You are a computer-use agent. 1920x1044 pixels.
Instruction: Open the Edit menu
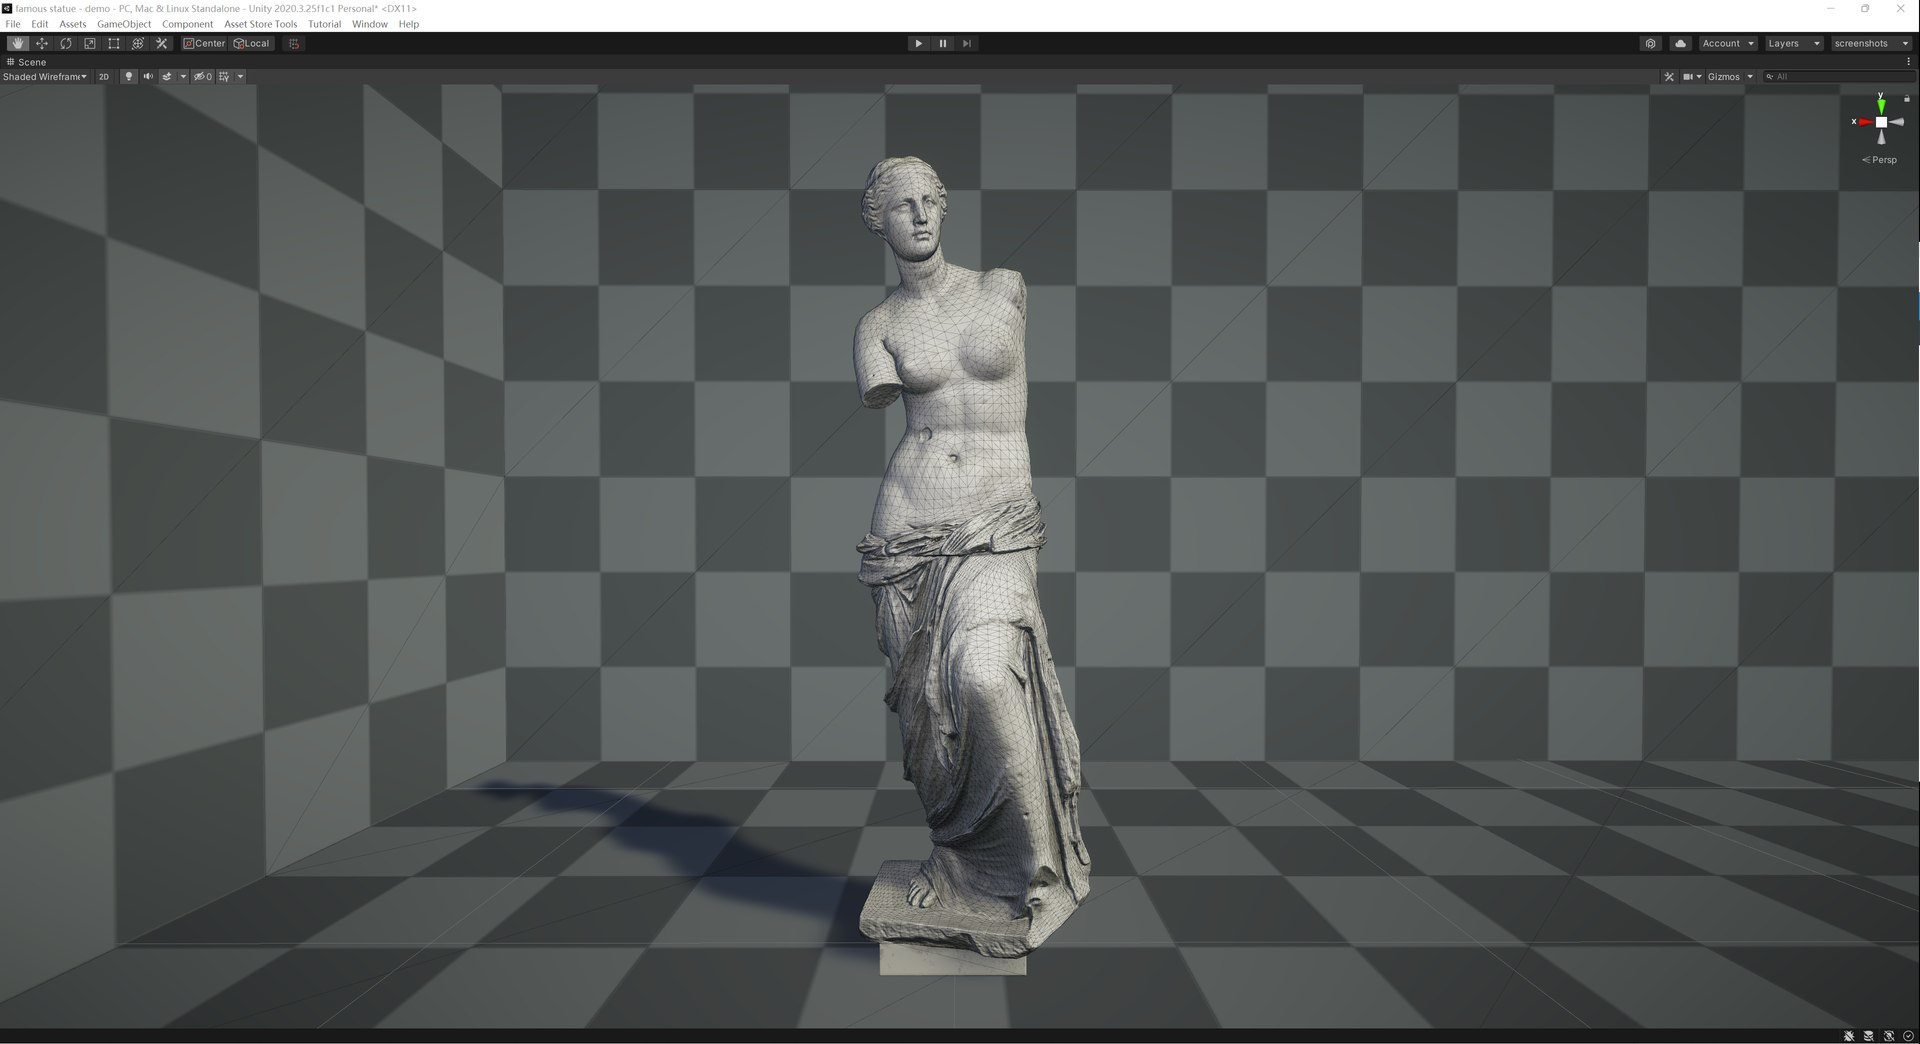[40, 24]
